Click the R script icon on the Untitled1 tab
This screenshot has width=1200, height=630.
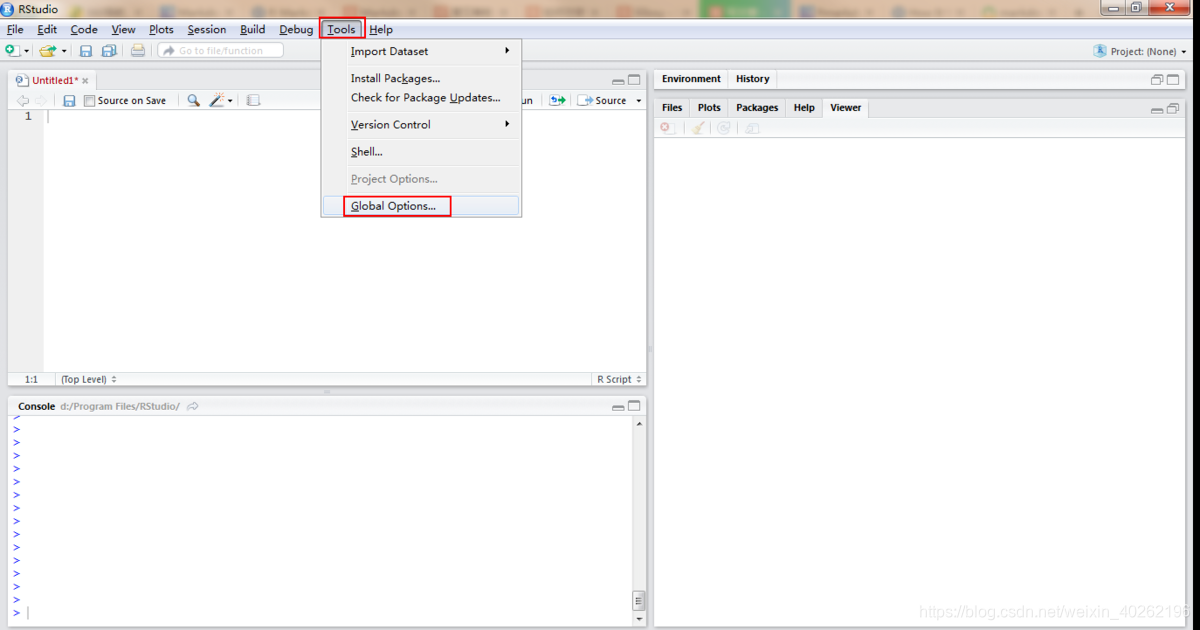[23, 80]
